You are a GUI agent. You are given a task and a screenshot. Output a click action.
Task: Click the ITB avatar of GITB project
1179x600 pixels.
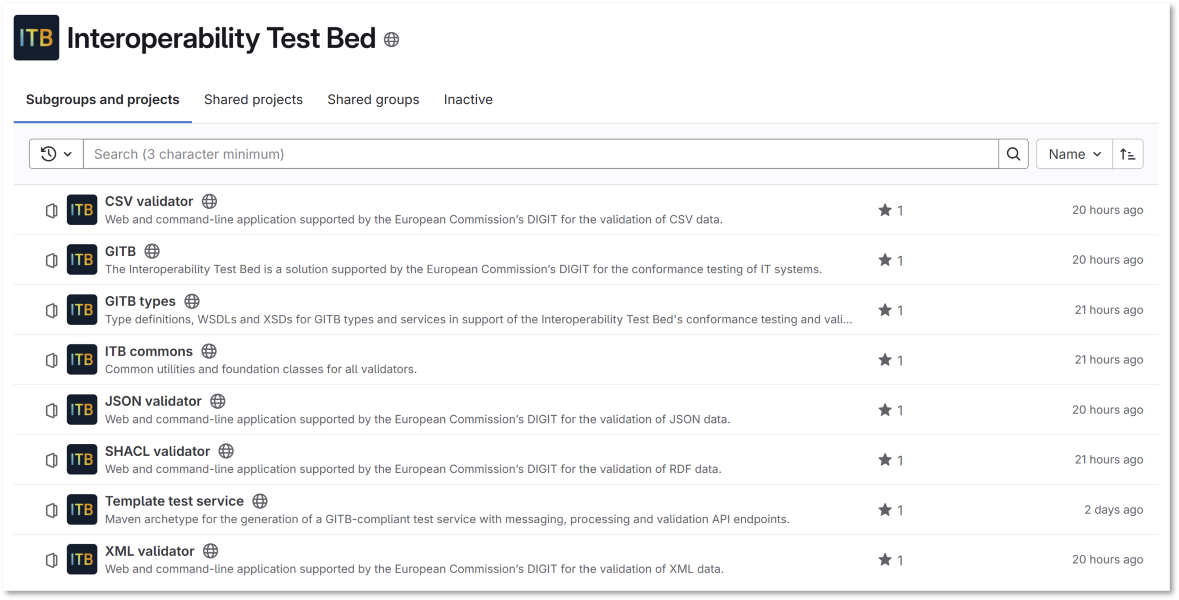coord(82,260)
